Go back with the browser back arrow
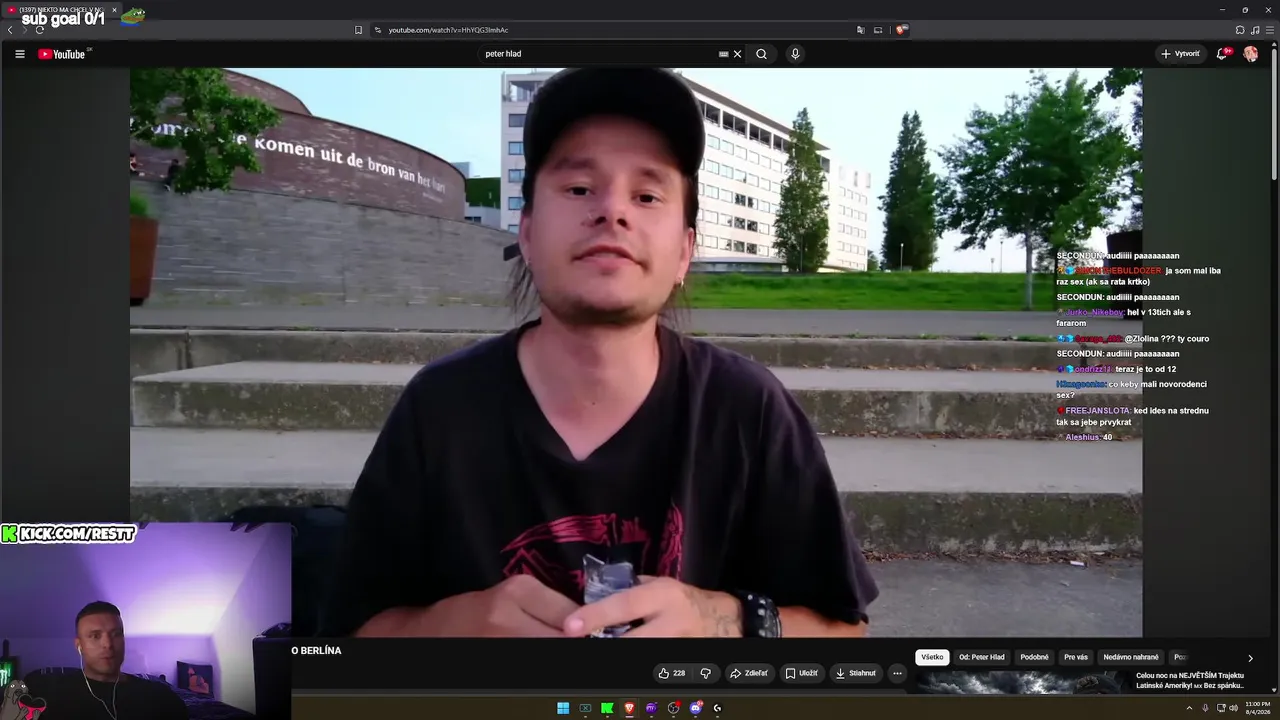This screenshot has height=720, width=1280. pyautogui.click(x=10, y=30)
